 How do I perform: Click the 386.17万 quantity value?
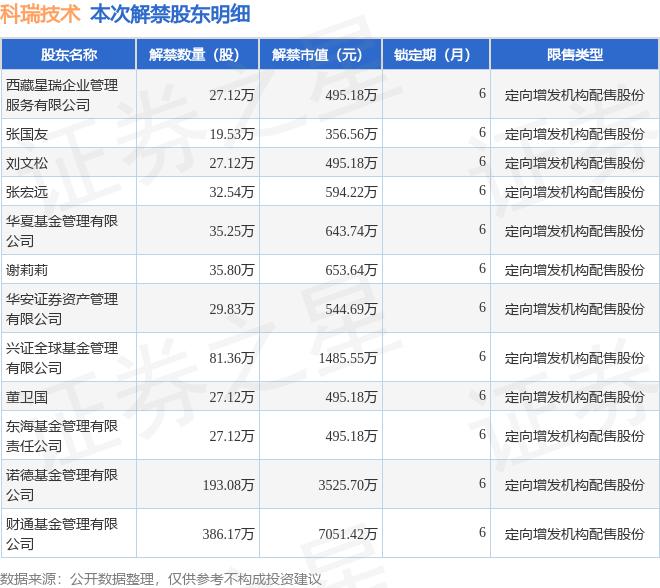click(x=229, y=534)
